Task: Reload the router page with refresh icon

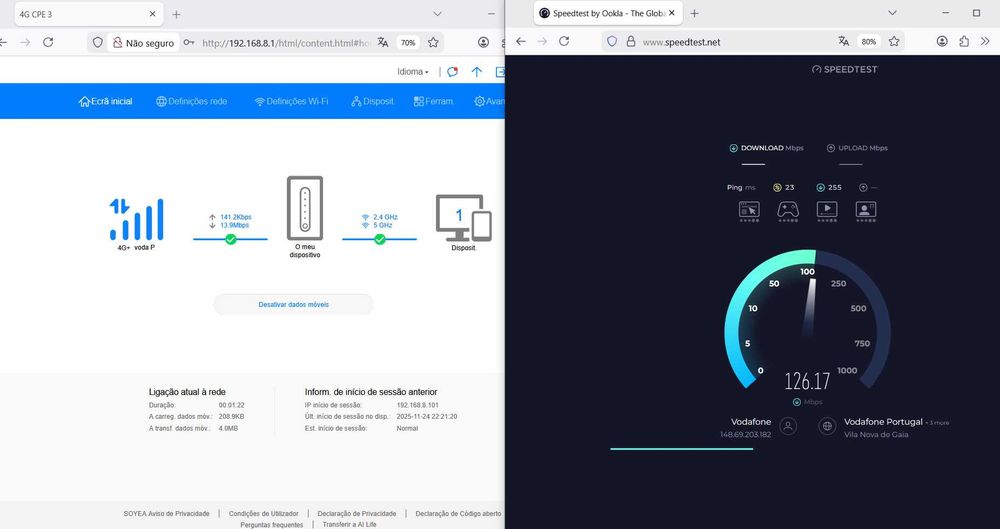Action: pyautogui.click(x=48, y=42)
